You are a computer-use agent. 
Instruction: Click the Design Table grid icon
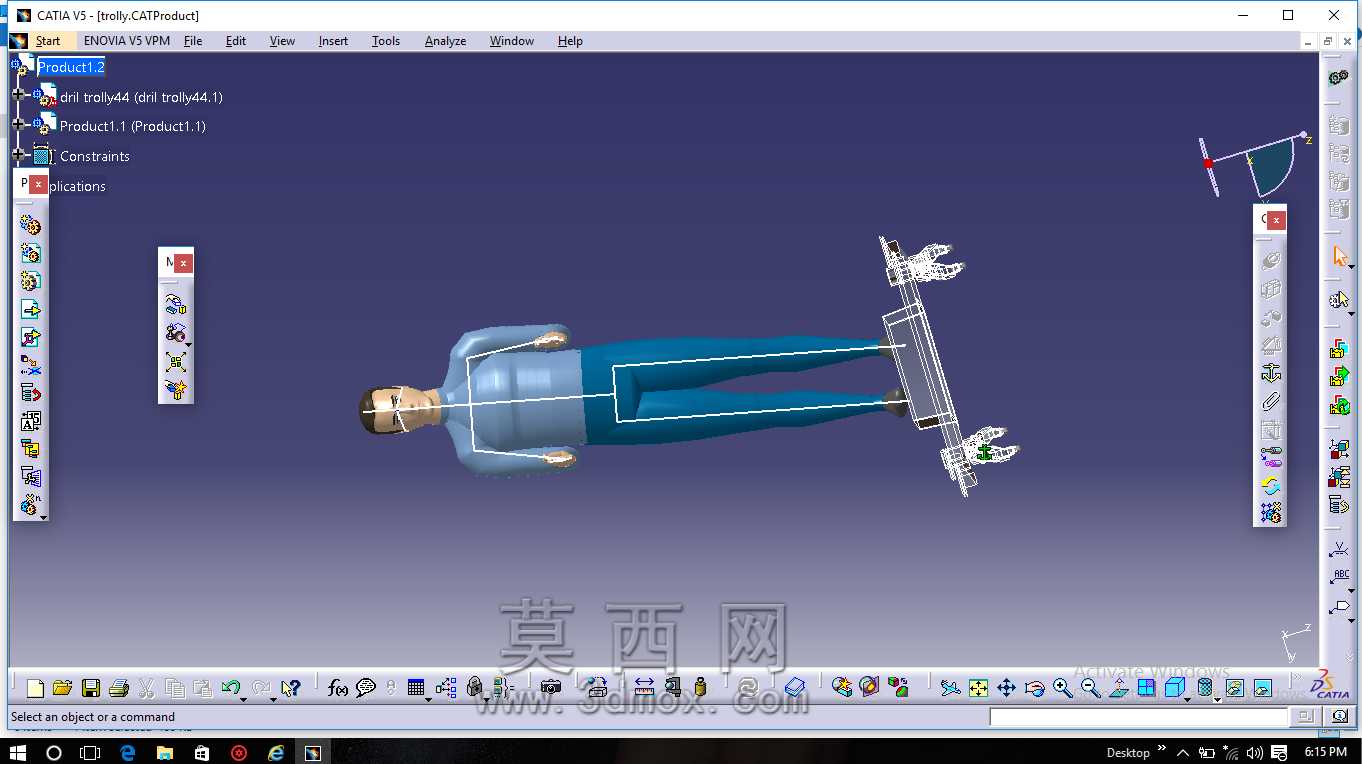[416, 688]
